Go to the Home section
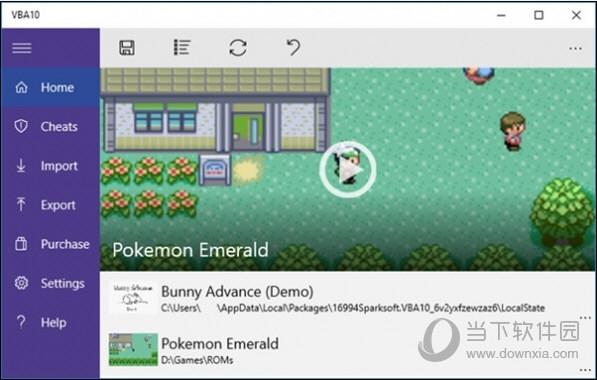Image resolution: width=597 pixels, height=380 pixels. [x=51, y=88]
